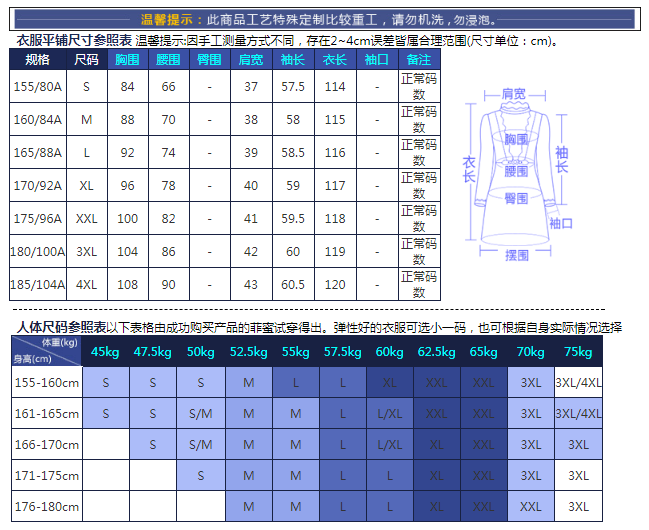The width and height of the screenshot is (649, 530).
Task: Click the 人体尺码参照表 heading
Action: 60,327
